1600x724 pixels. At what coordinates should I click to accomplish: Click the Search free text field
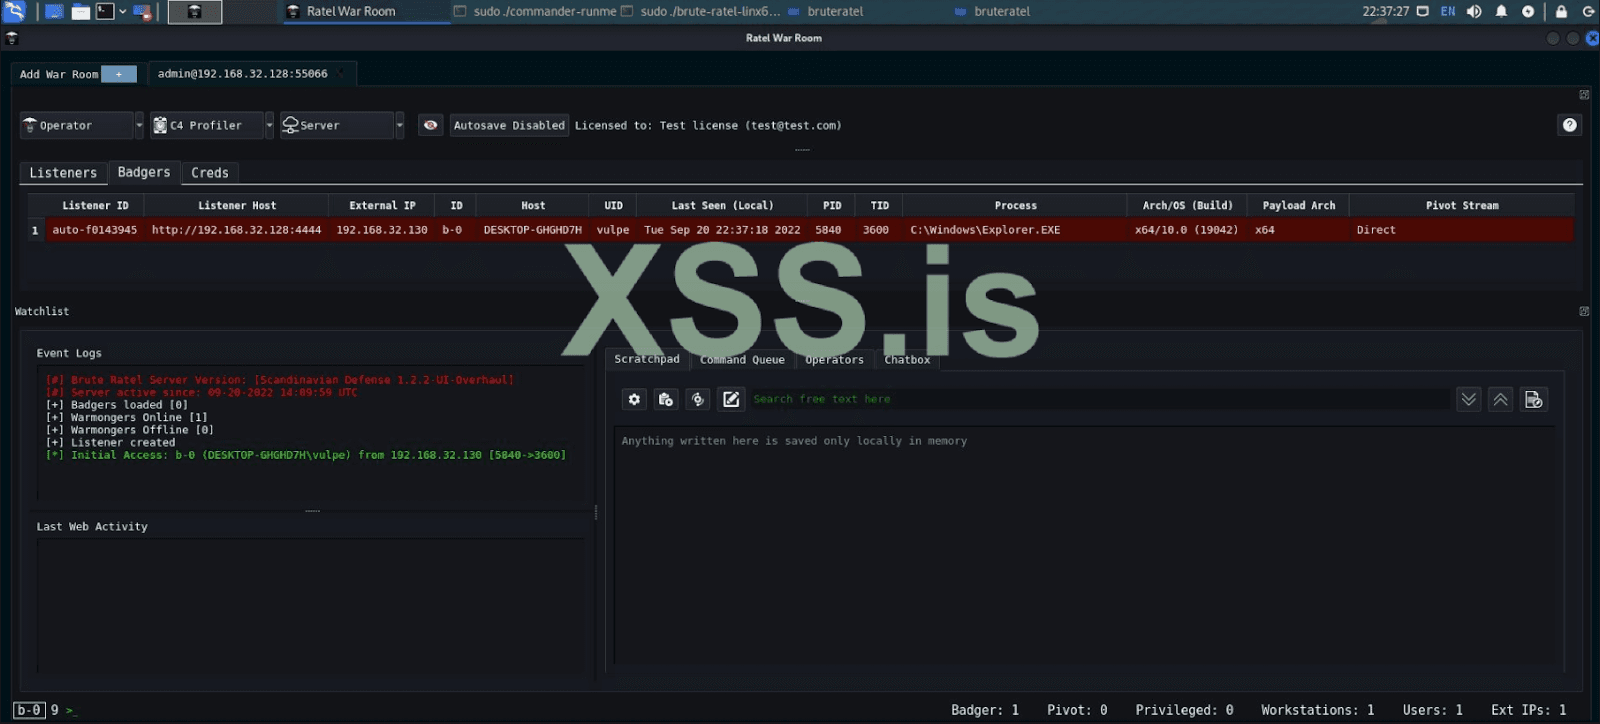point(1098,399)
